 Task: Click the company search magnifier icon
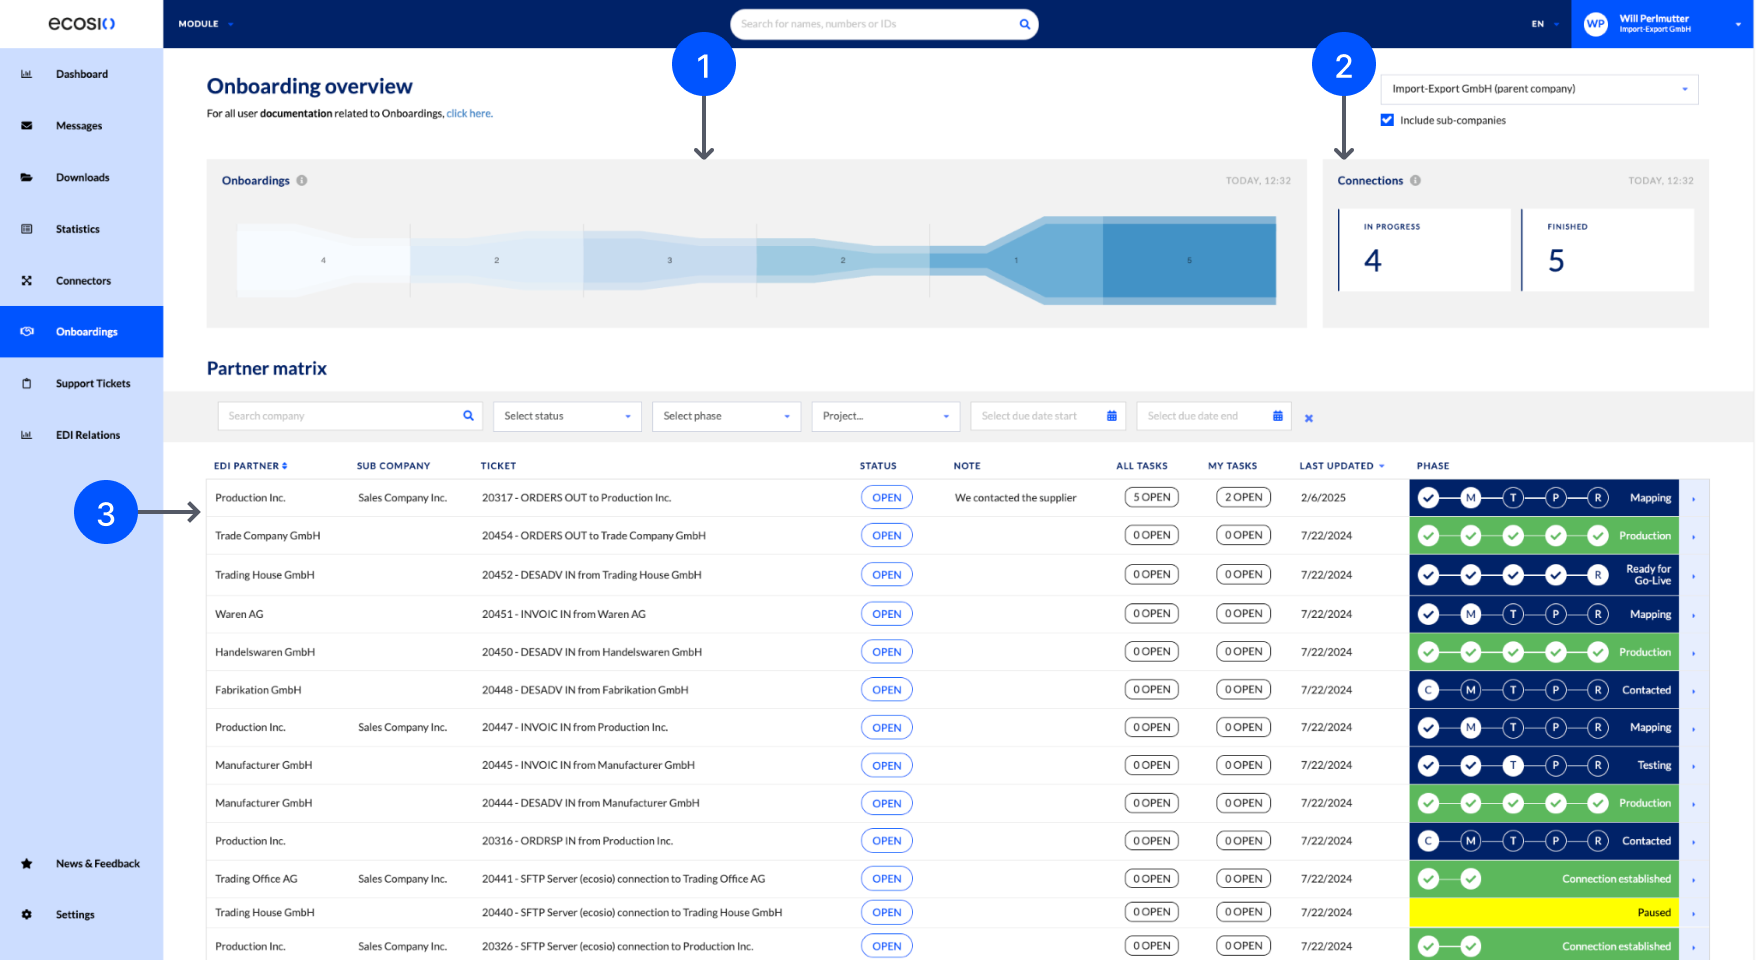(468, 416)
